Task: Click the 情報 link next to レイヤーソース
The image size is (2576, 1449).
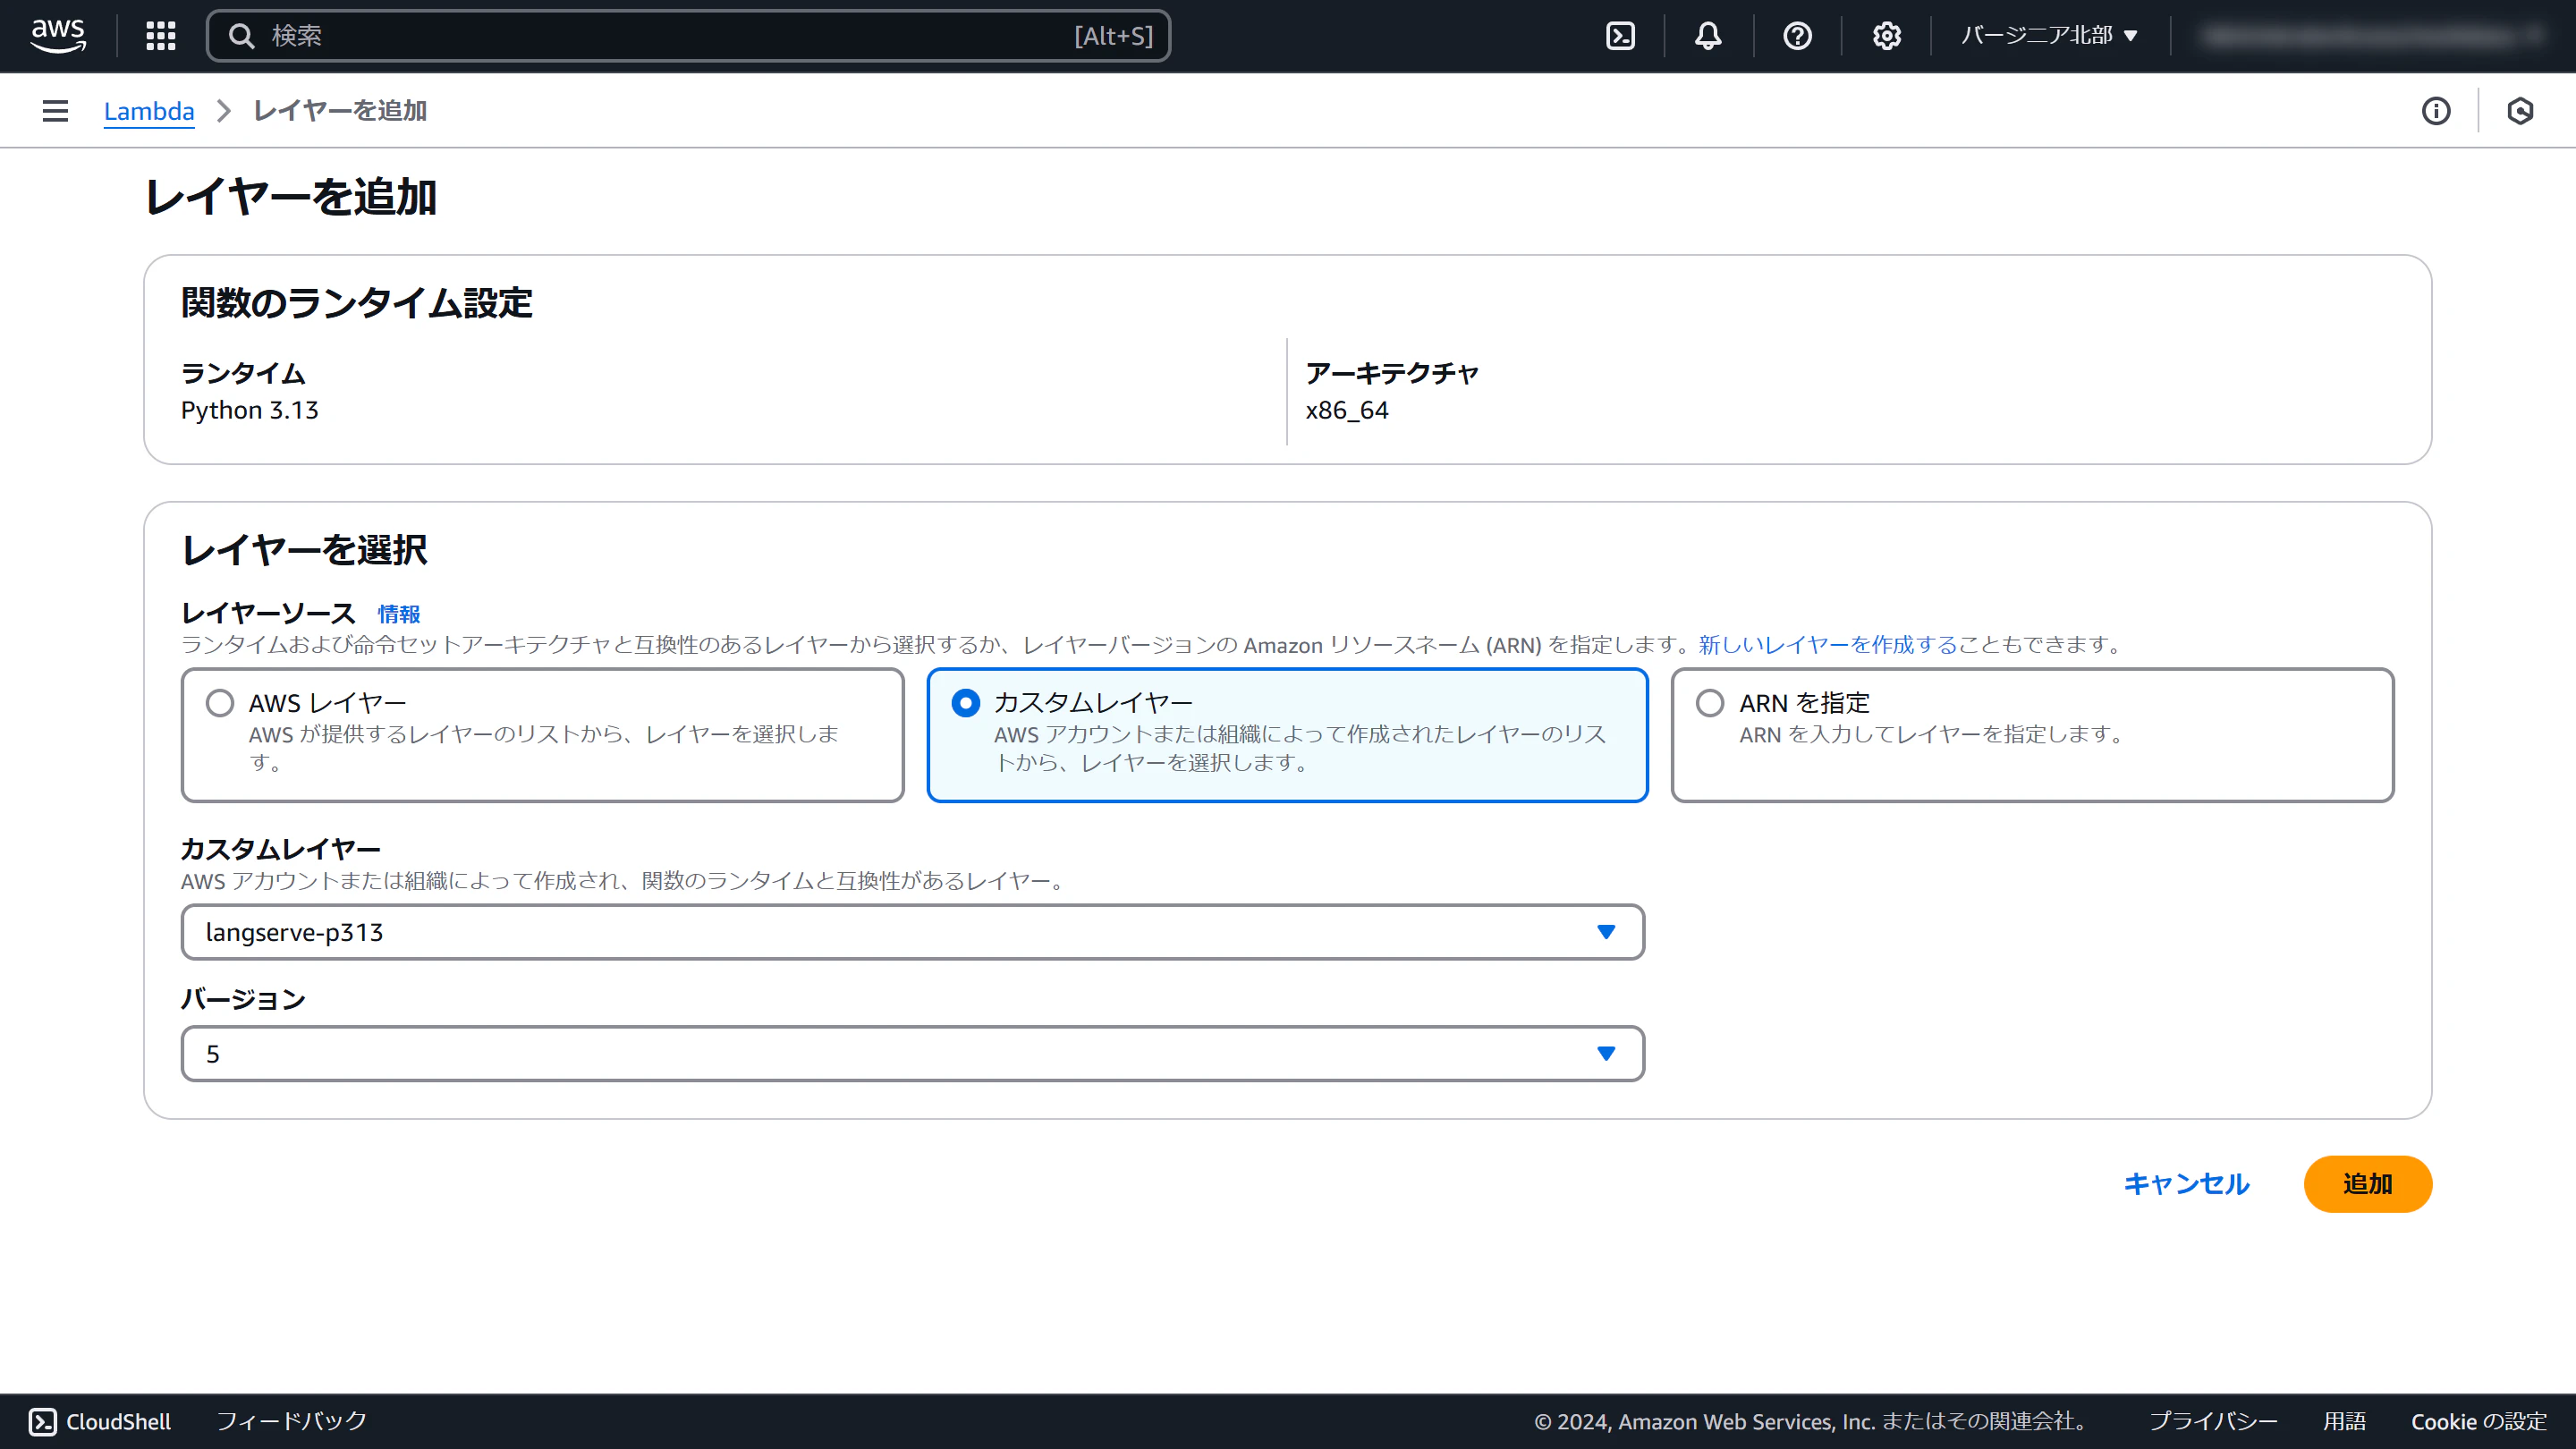Action: pyautogui.click(x=399, y=614)
